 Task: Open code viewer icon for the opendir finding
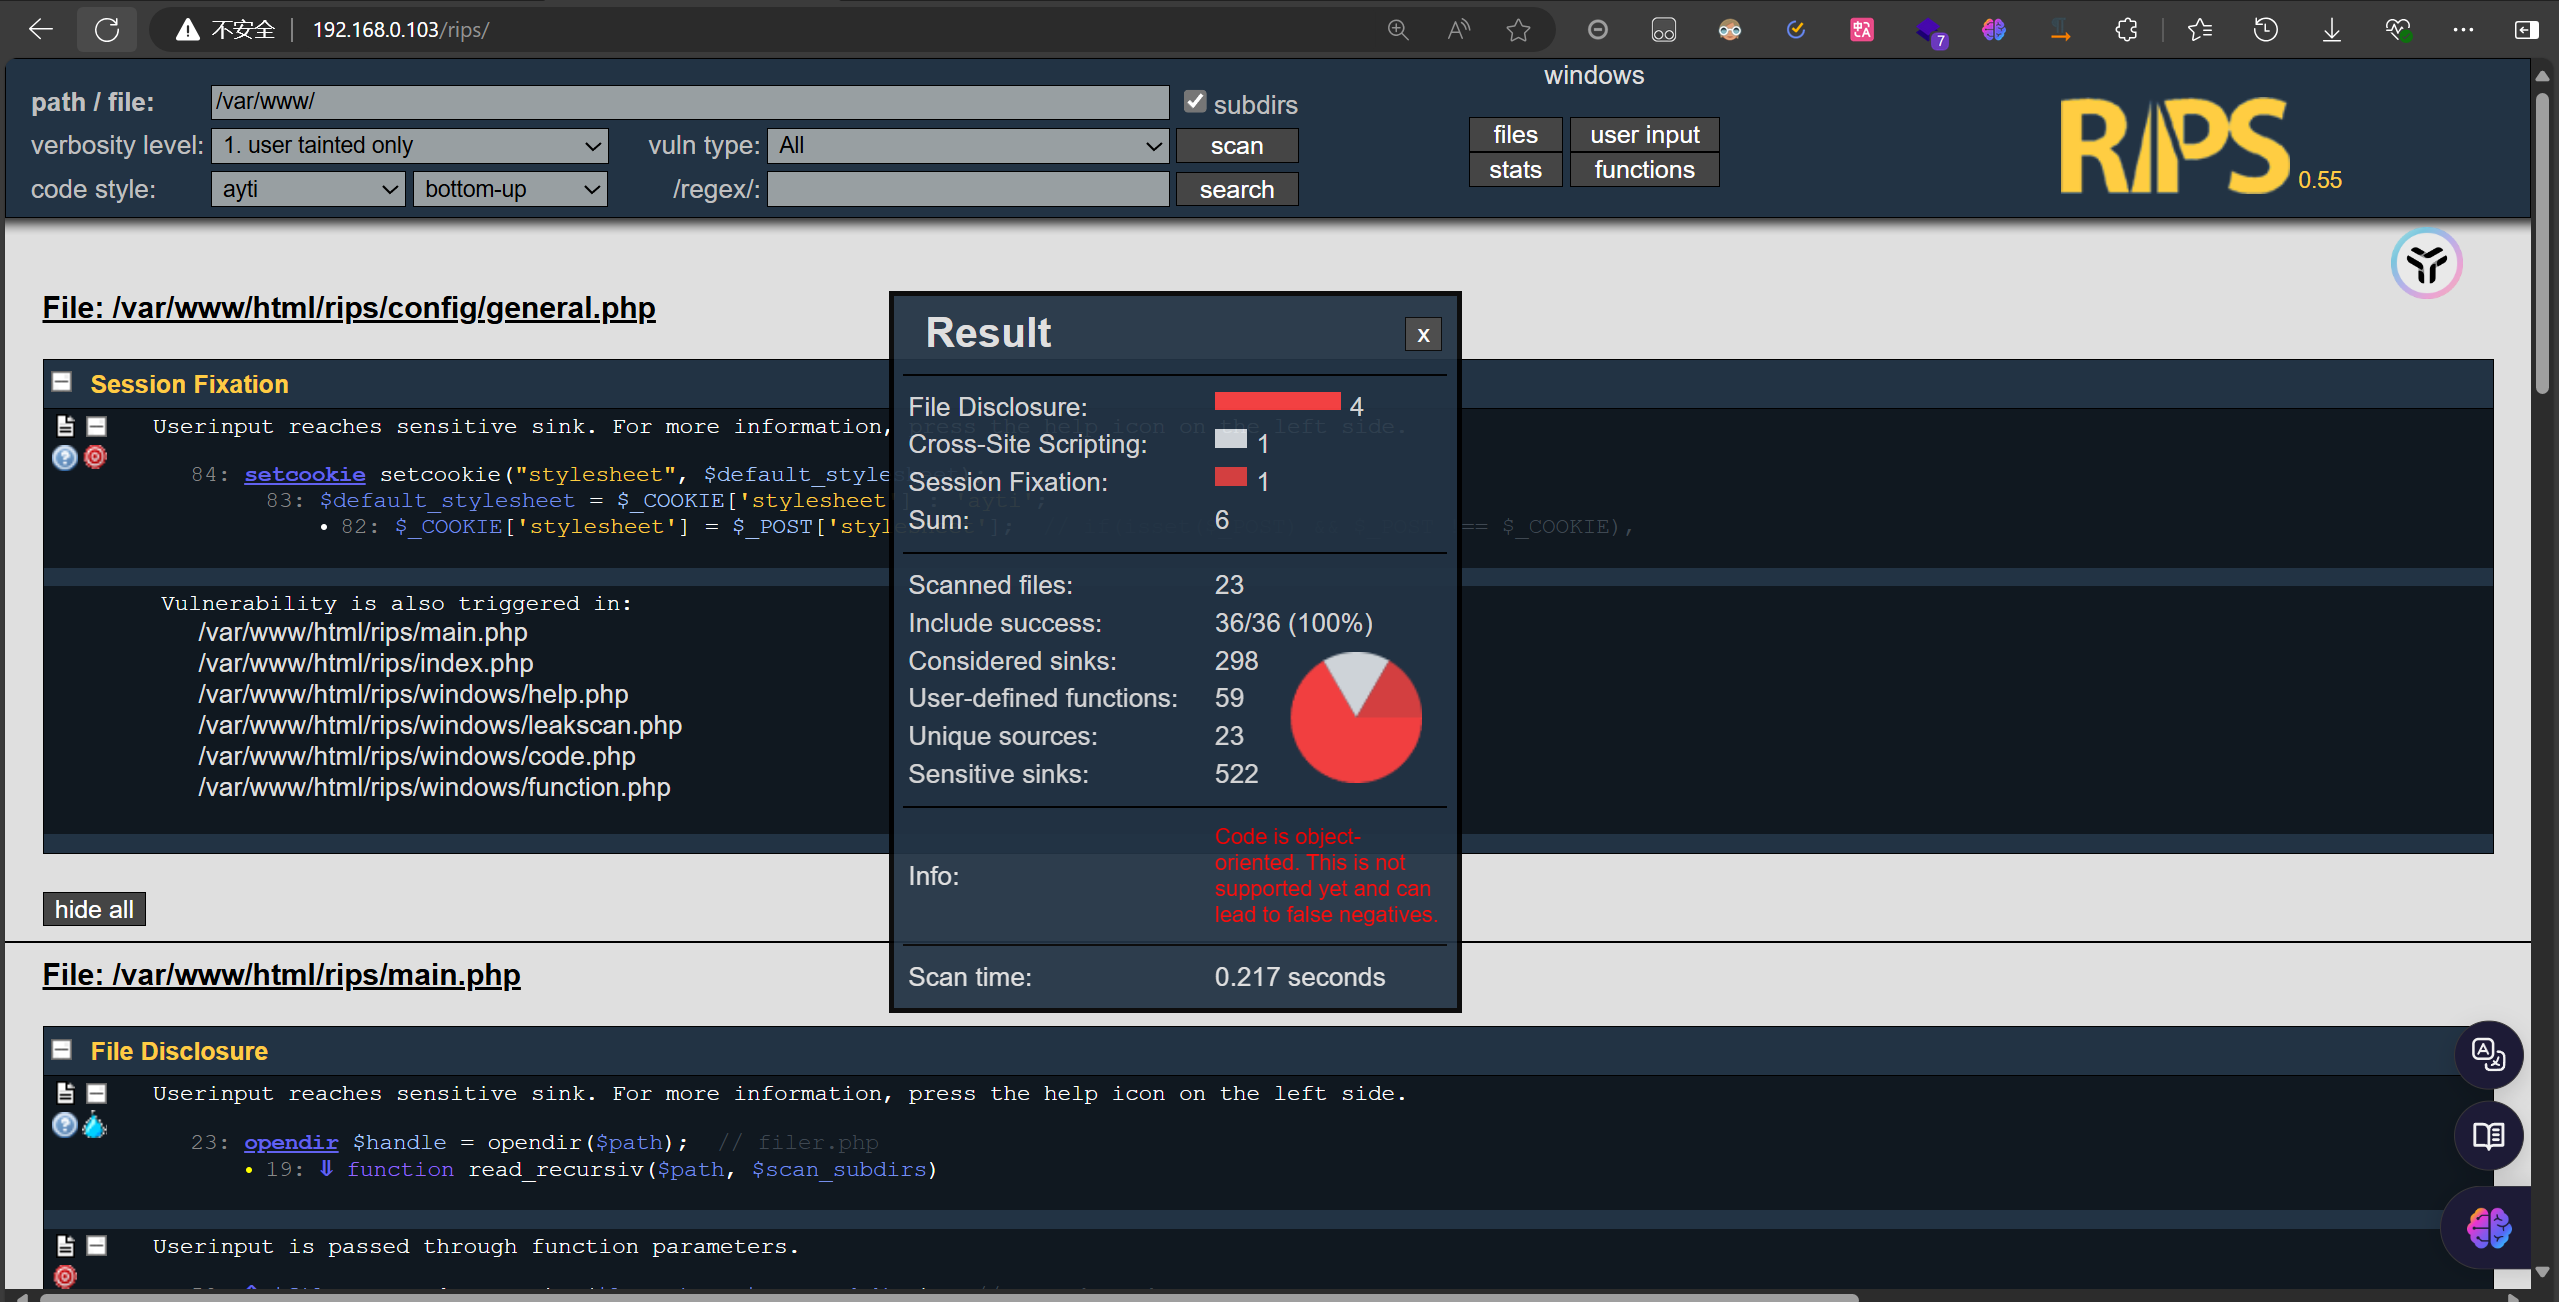(x=65, y=1094)
